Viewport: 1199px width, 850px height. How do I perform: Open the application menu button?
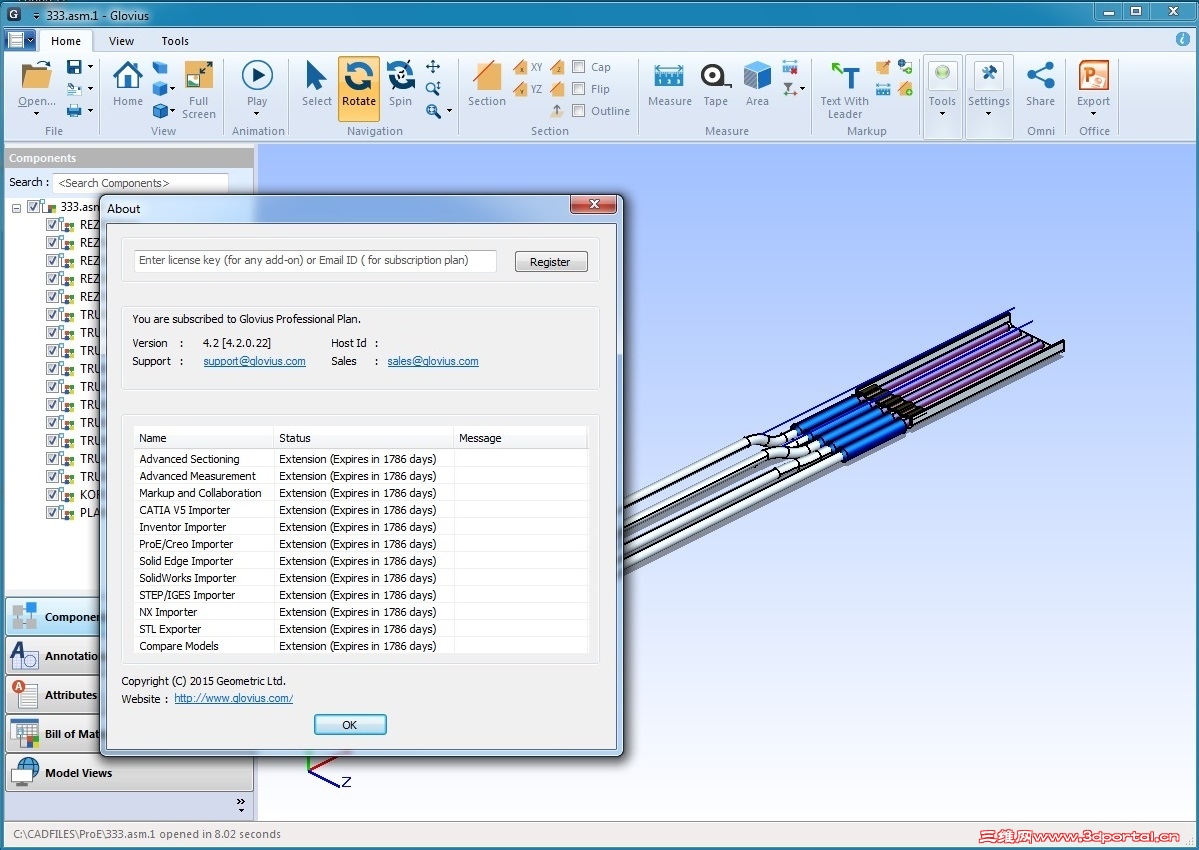(x=21, y=41)
